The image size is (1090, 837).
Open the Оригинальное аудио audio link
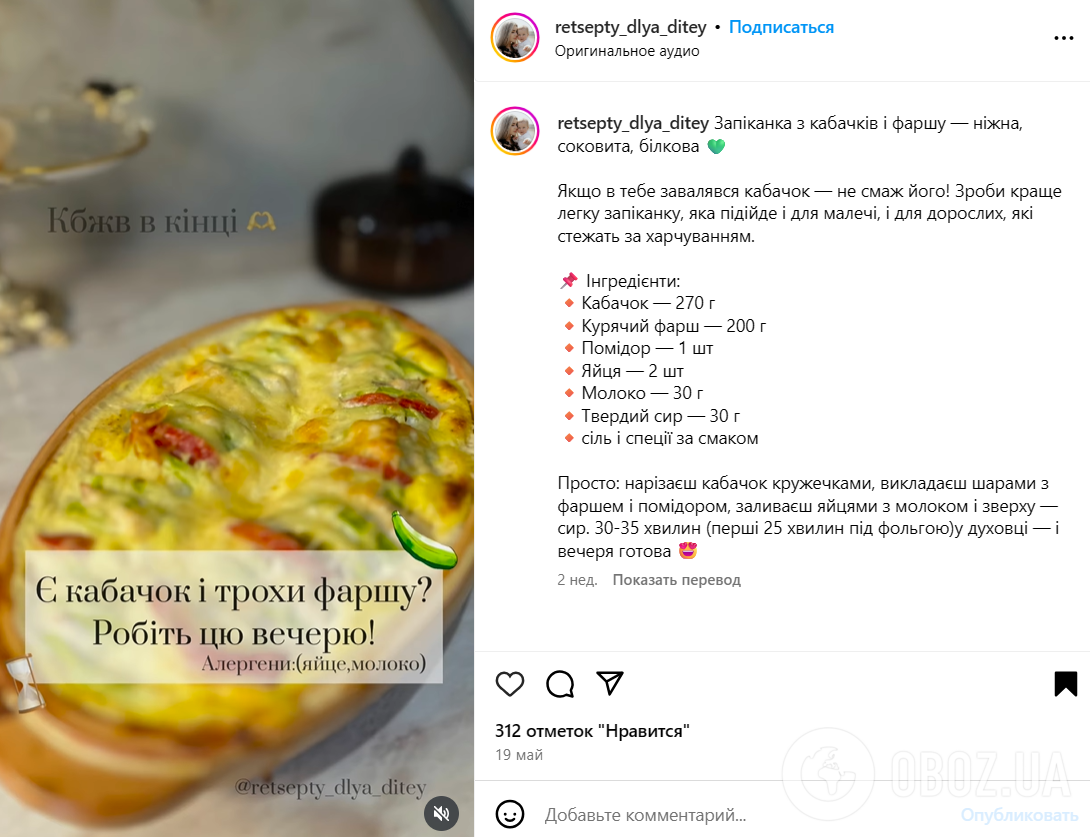627,51
